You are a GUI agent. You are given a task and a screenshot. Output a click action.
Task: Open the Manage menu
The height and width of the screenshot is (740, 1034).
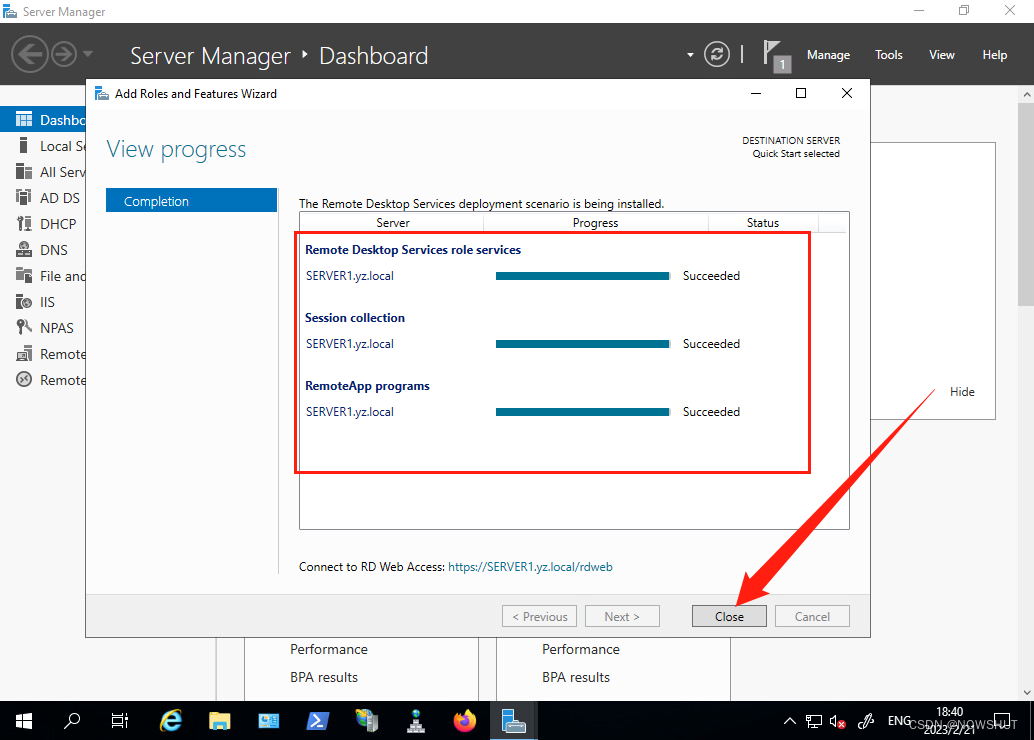pos(828,55)
